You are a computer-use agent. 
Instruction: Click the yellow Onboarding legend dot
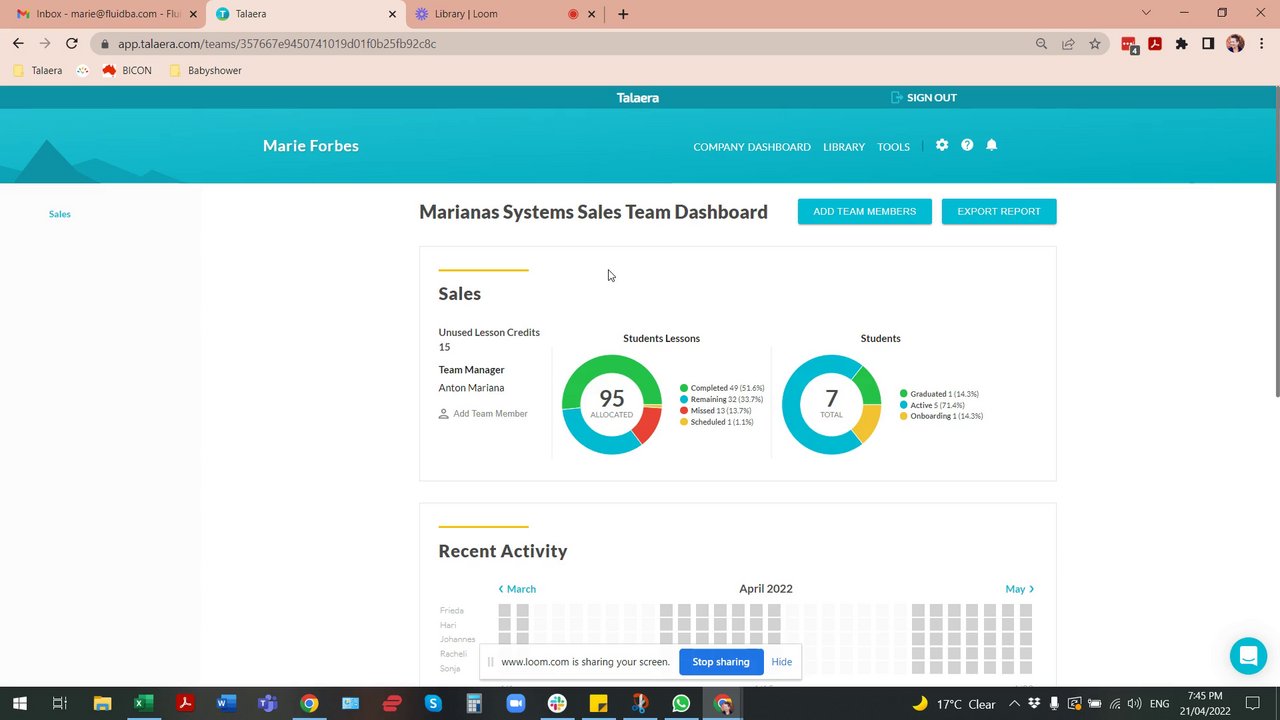904,416
